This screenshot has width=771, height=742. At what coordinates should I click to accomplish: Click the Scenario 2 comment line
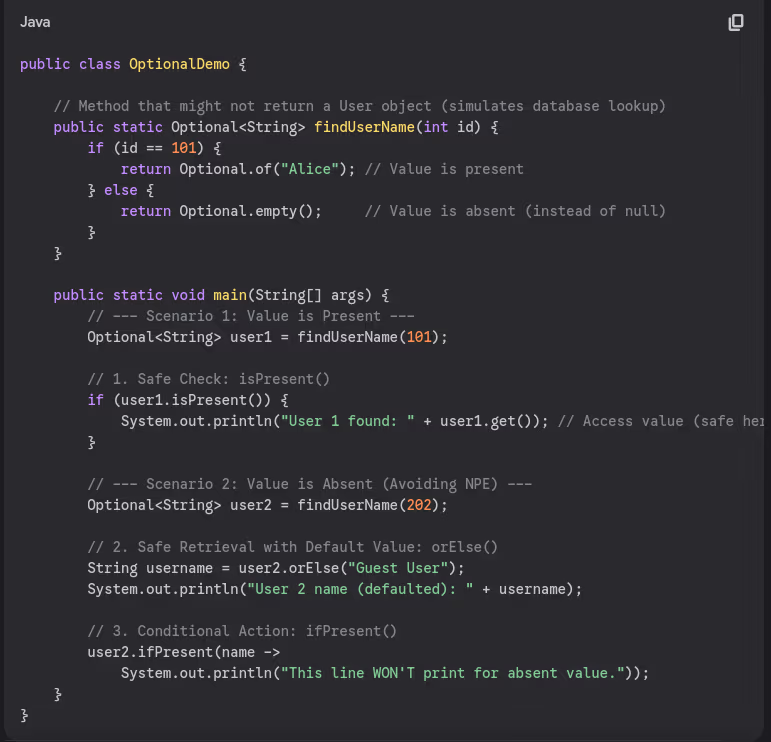[x=310, y=484]
